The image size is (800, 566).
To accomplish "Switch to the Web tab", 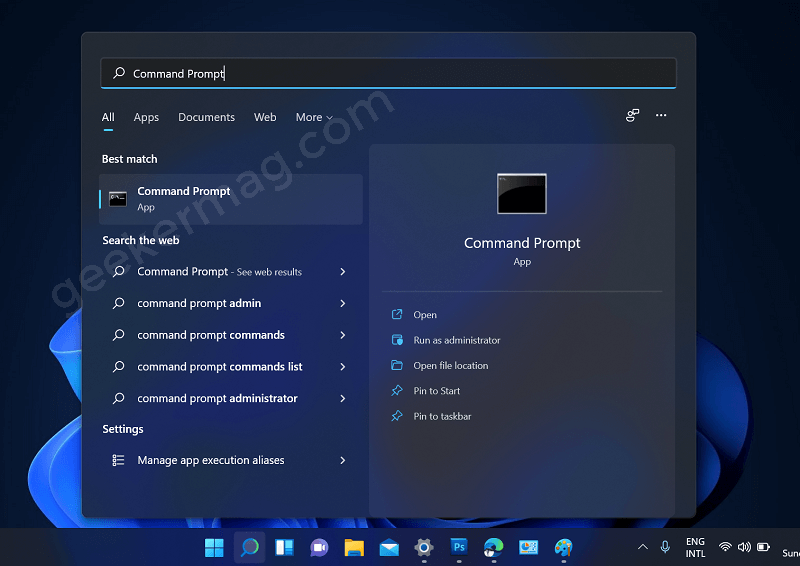I will (x=265, y=117).
